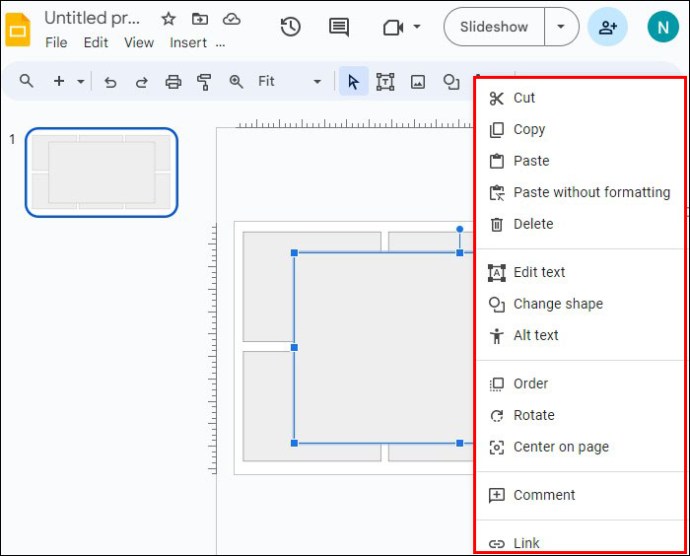Select slide 1 thumbnail in filmstrip

click(x=102, y=172)
